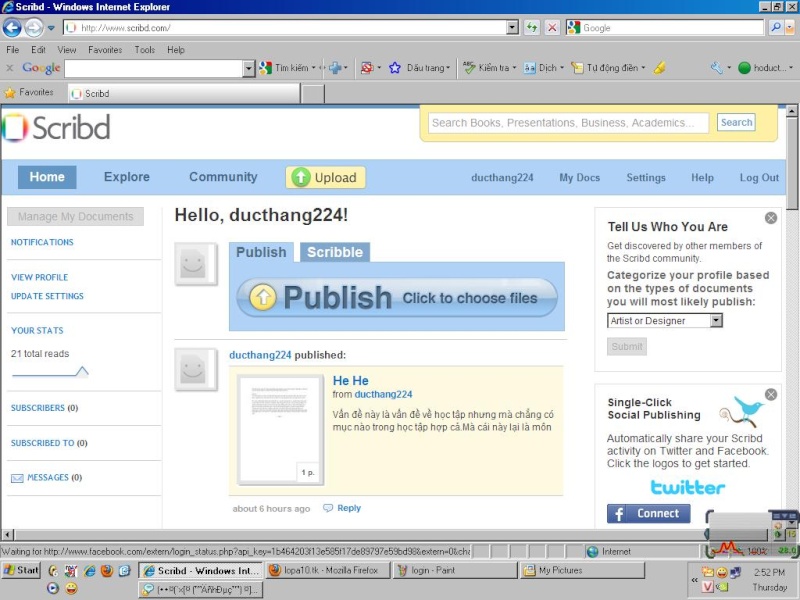This screenshot has height=600, width=800.
Task: Go to the Home navigation tab
Action: coord(47,177)
